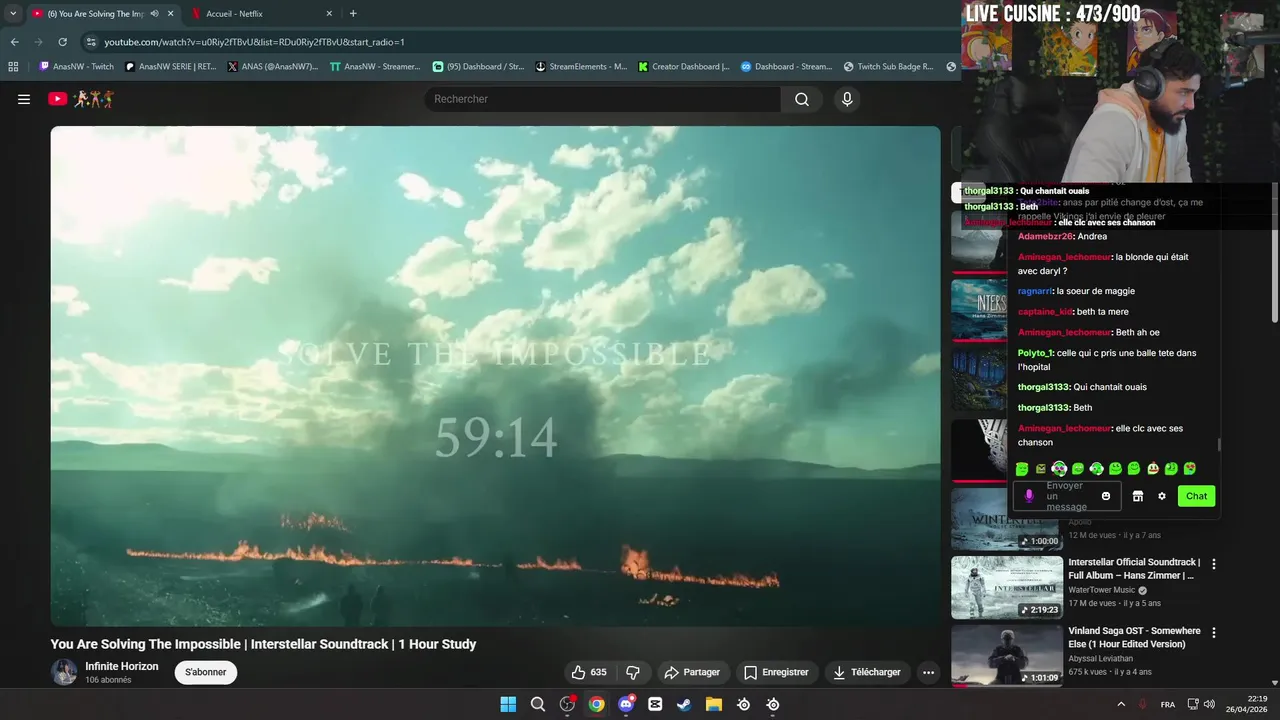The width and height of the screenshot is (1280, 720).
Task: Open Infinite Horizon channel link
Action: pyautogui.click(x=122, y=666)
